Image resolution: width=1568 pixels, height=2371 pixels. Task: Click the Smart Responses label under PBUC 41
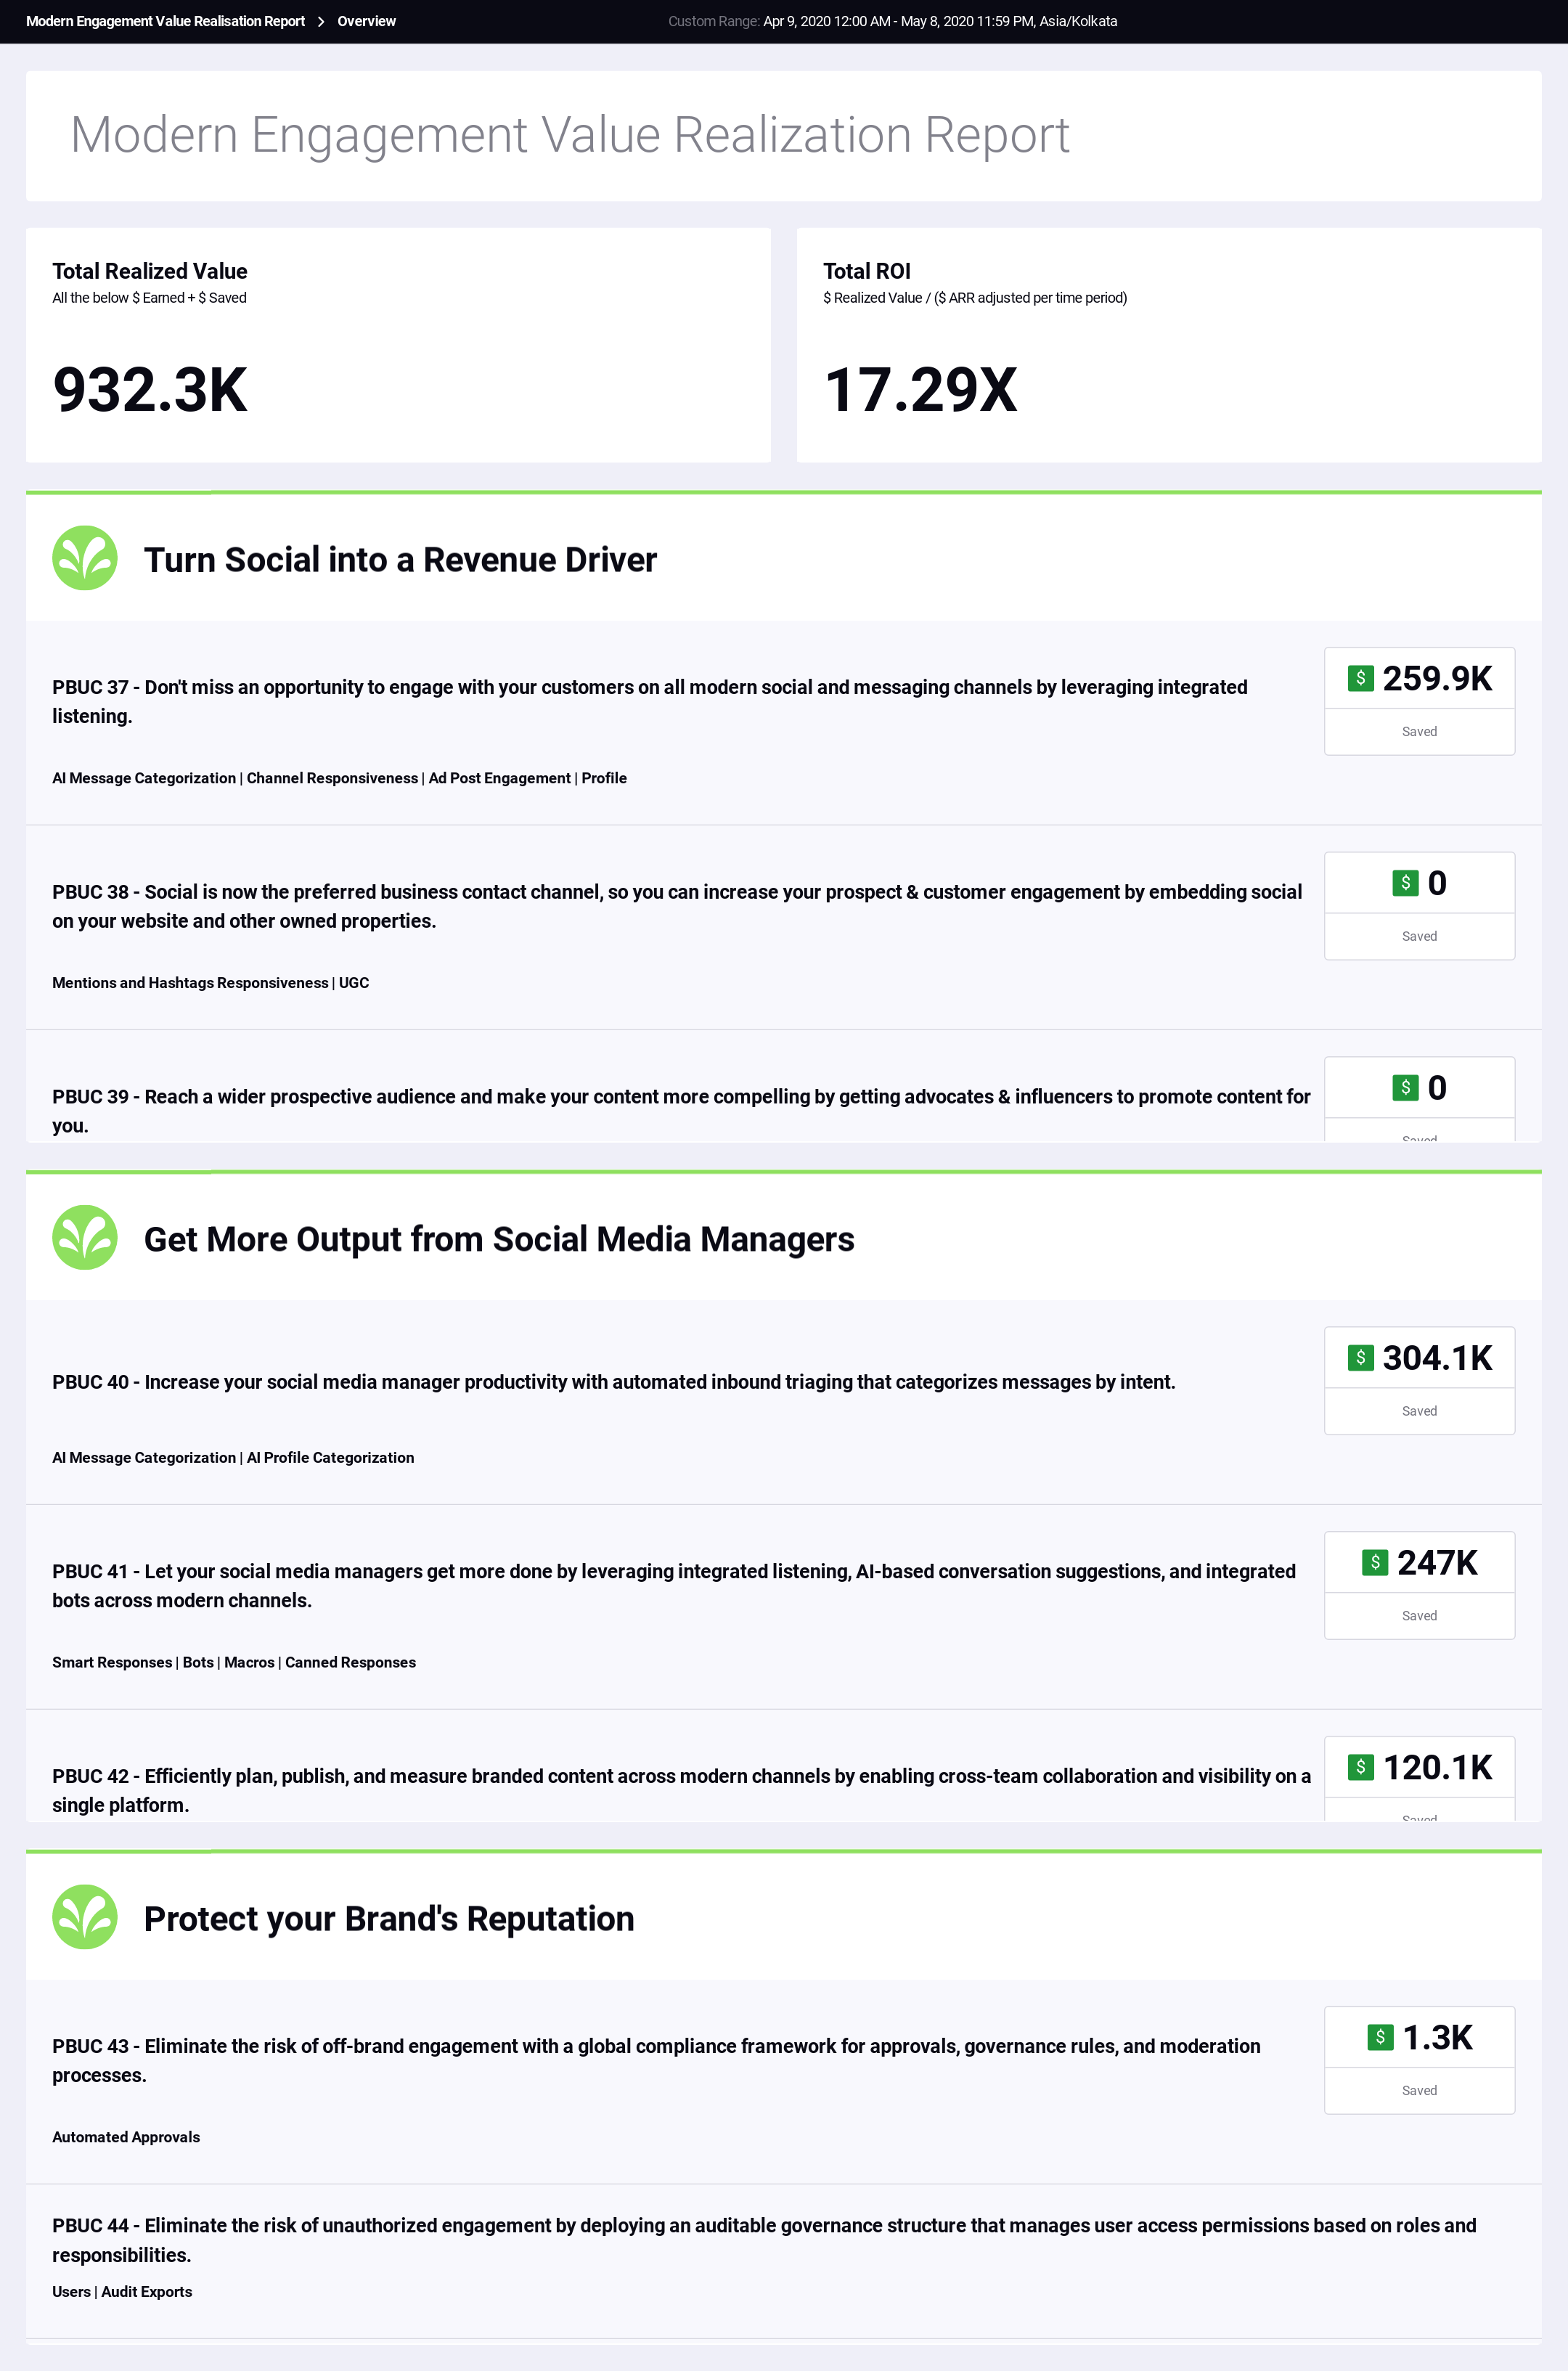(112, 1662)
